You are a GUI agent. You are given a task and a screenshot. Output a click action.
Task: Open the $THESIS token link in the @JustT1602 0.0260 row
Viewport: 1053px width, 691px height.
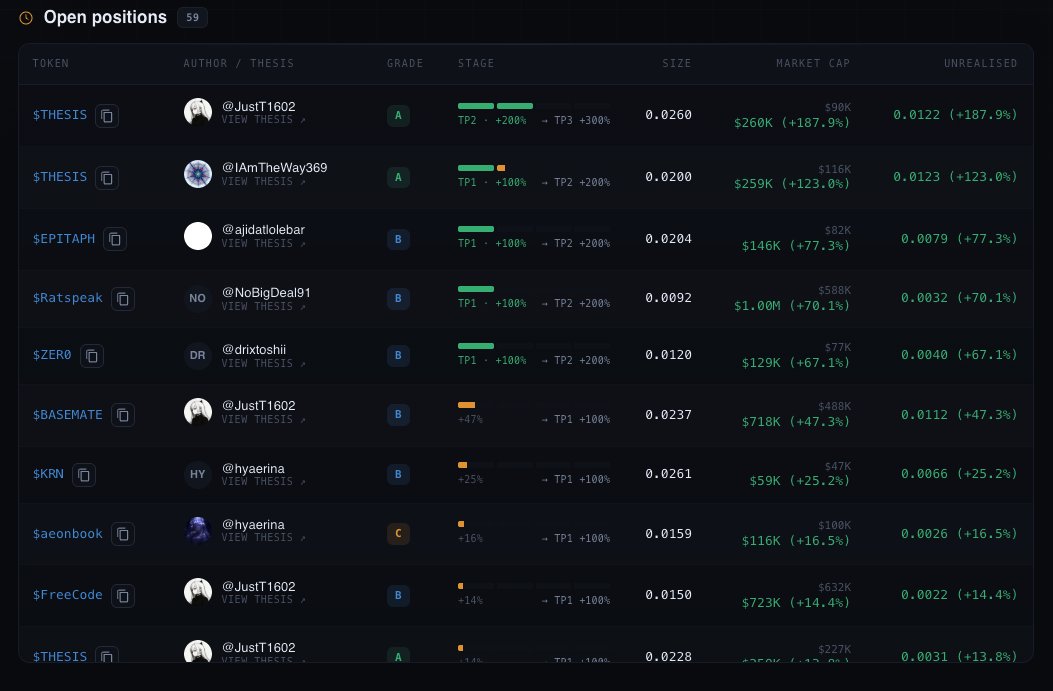(x=60, y=115)
